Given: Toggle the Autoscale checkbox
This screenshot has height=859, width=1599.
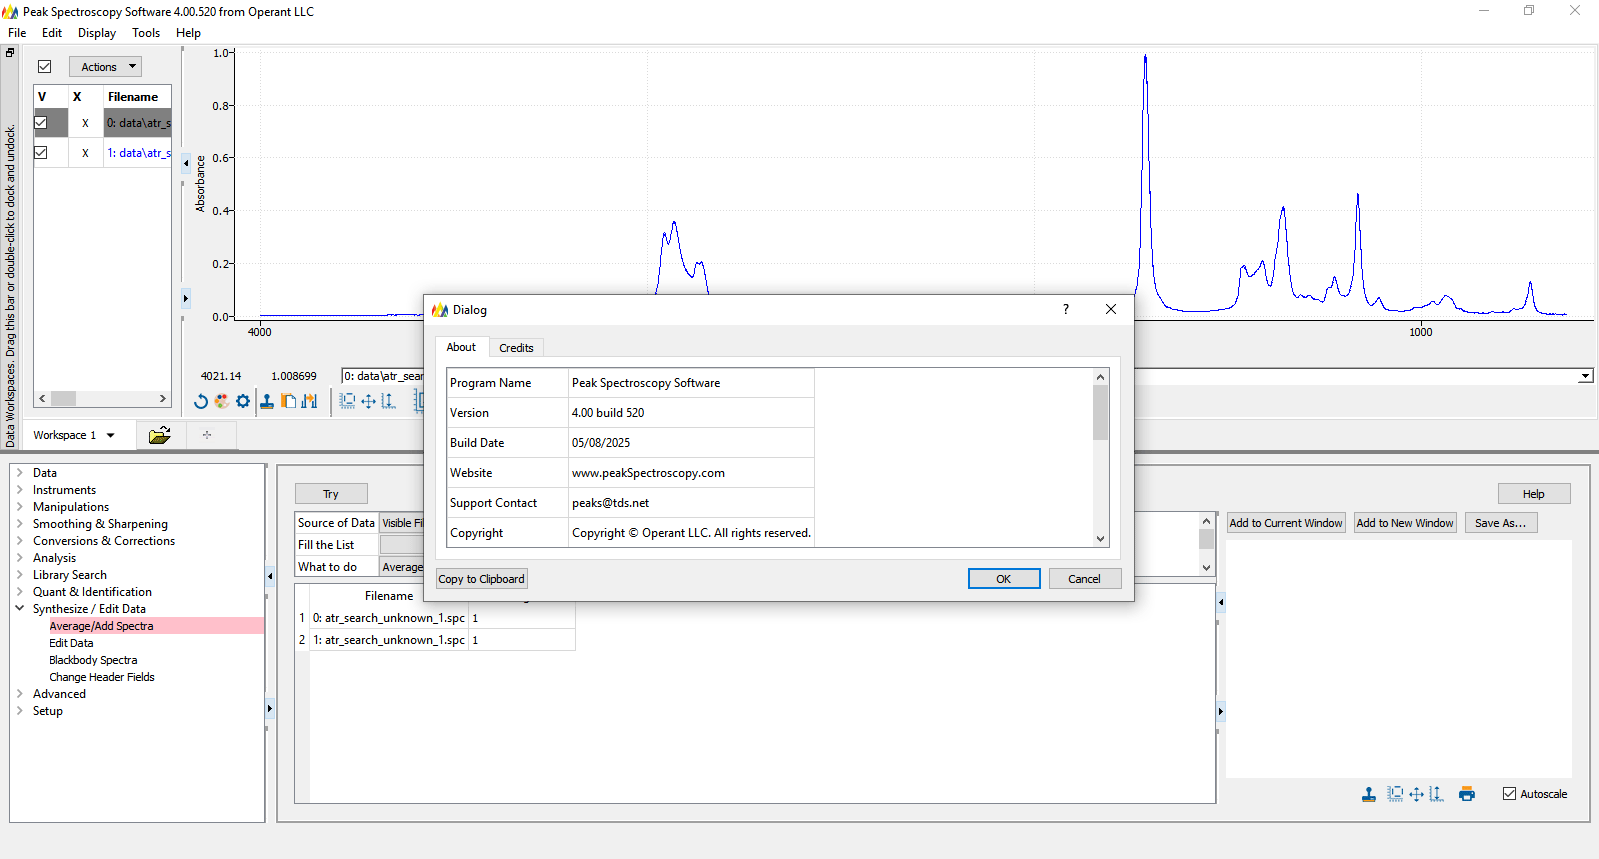Looking at the screenshot, I should pos(1510,794).
